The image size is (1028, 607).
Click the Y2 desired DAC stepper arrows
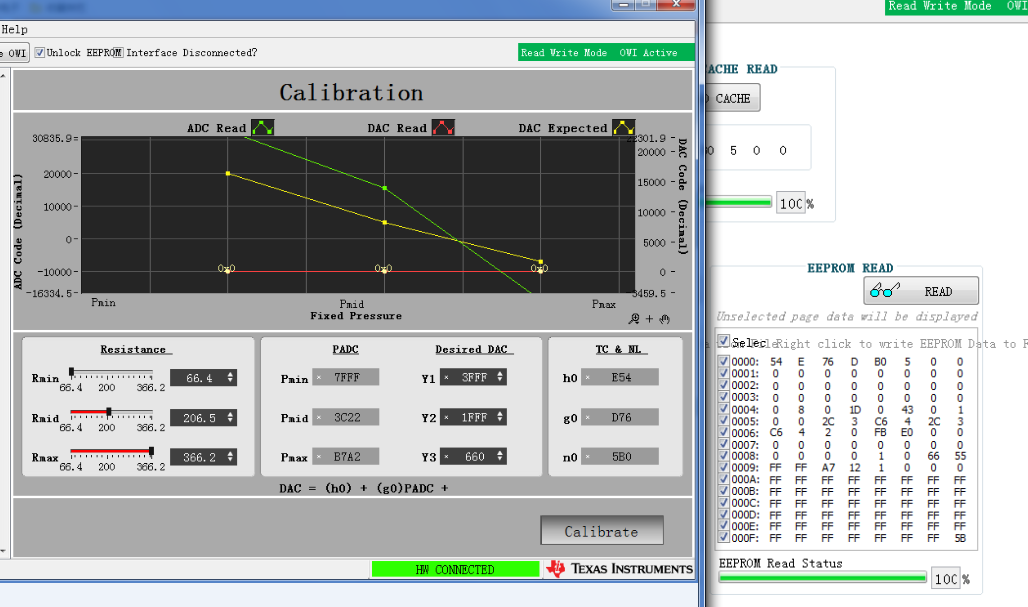click(x=500, y=417)
